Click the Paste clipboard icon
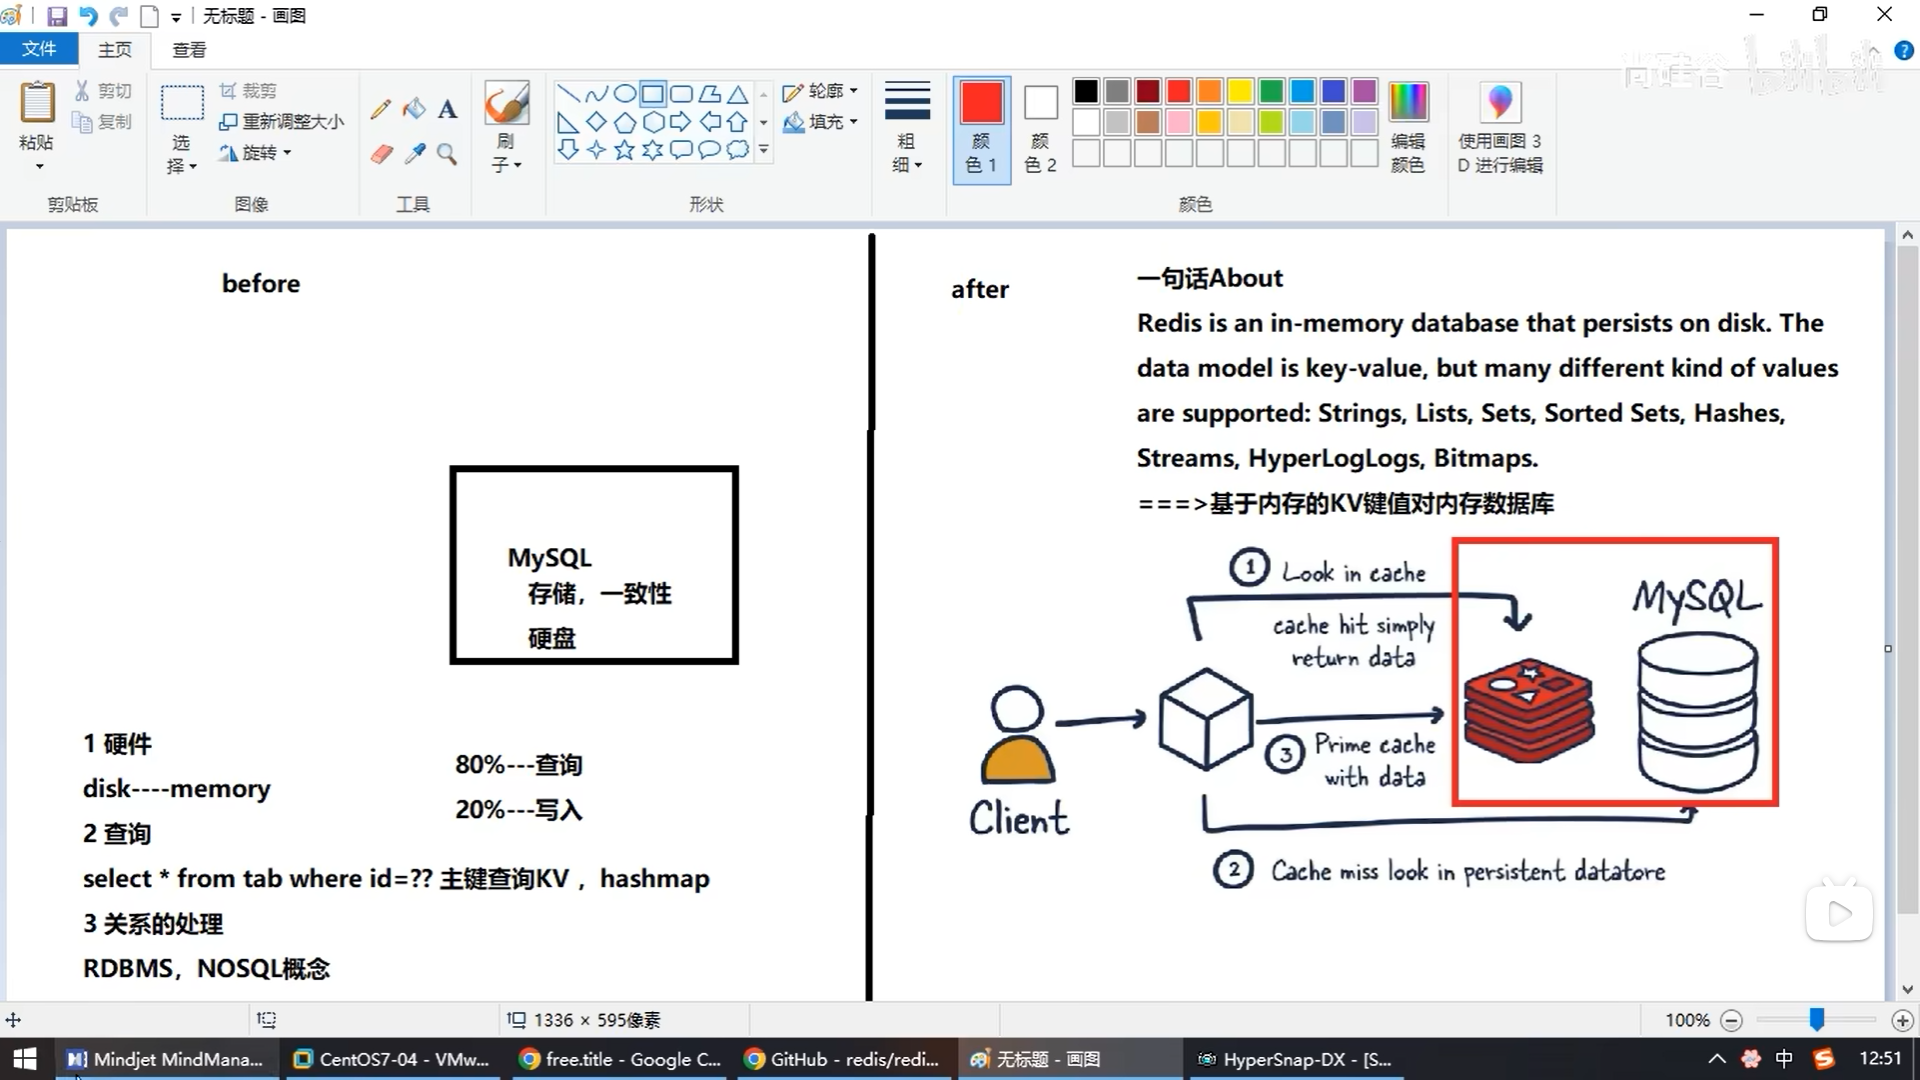This screenshot has height=1080, width=1920. 37,103
